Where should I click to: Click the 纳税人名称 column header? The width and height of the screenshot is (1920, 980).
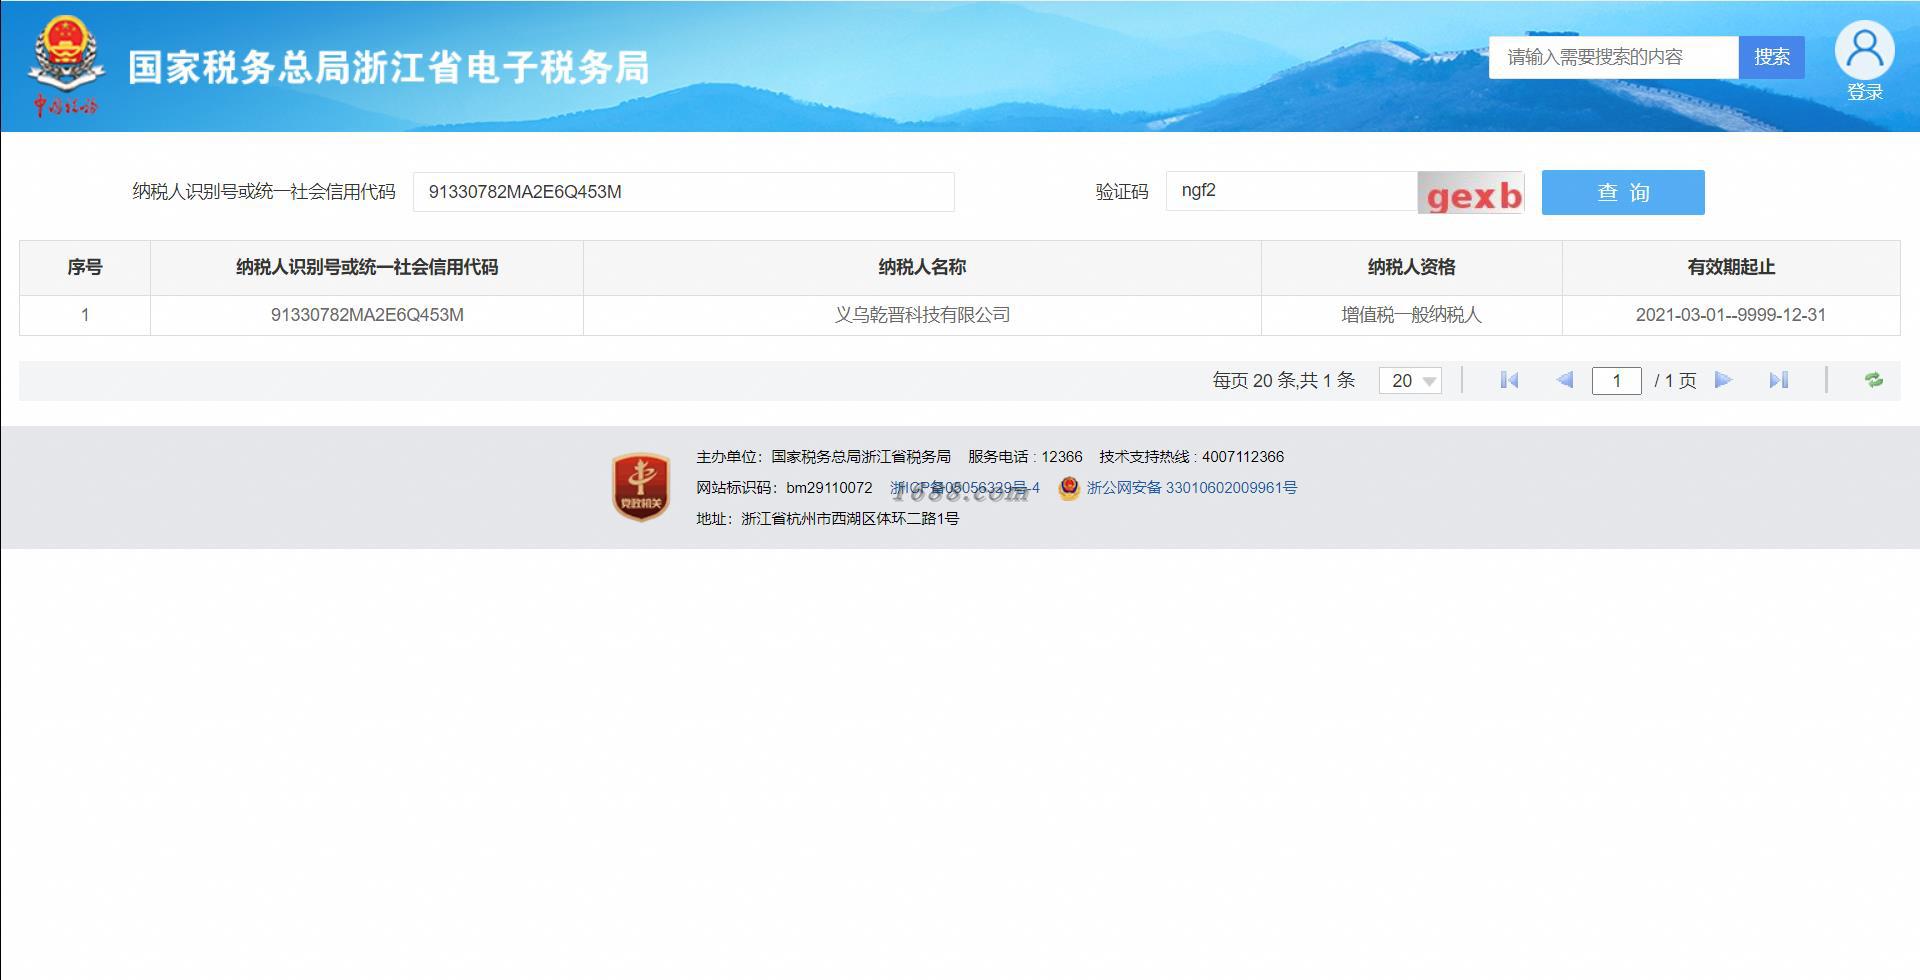click(922, 267)
